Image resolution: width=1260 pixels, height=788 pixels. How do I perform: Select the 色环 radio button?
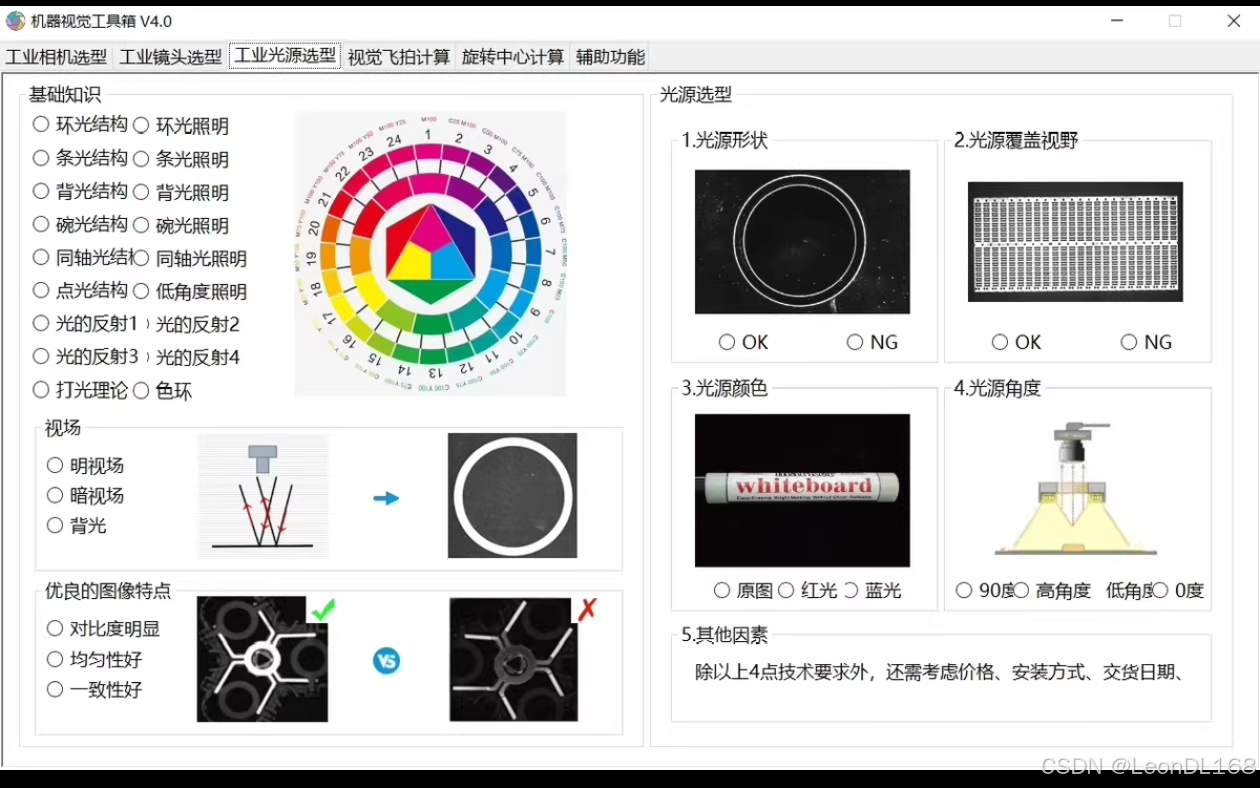coord(140,389)
